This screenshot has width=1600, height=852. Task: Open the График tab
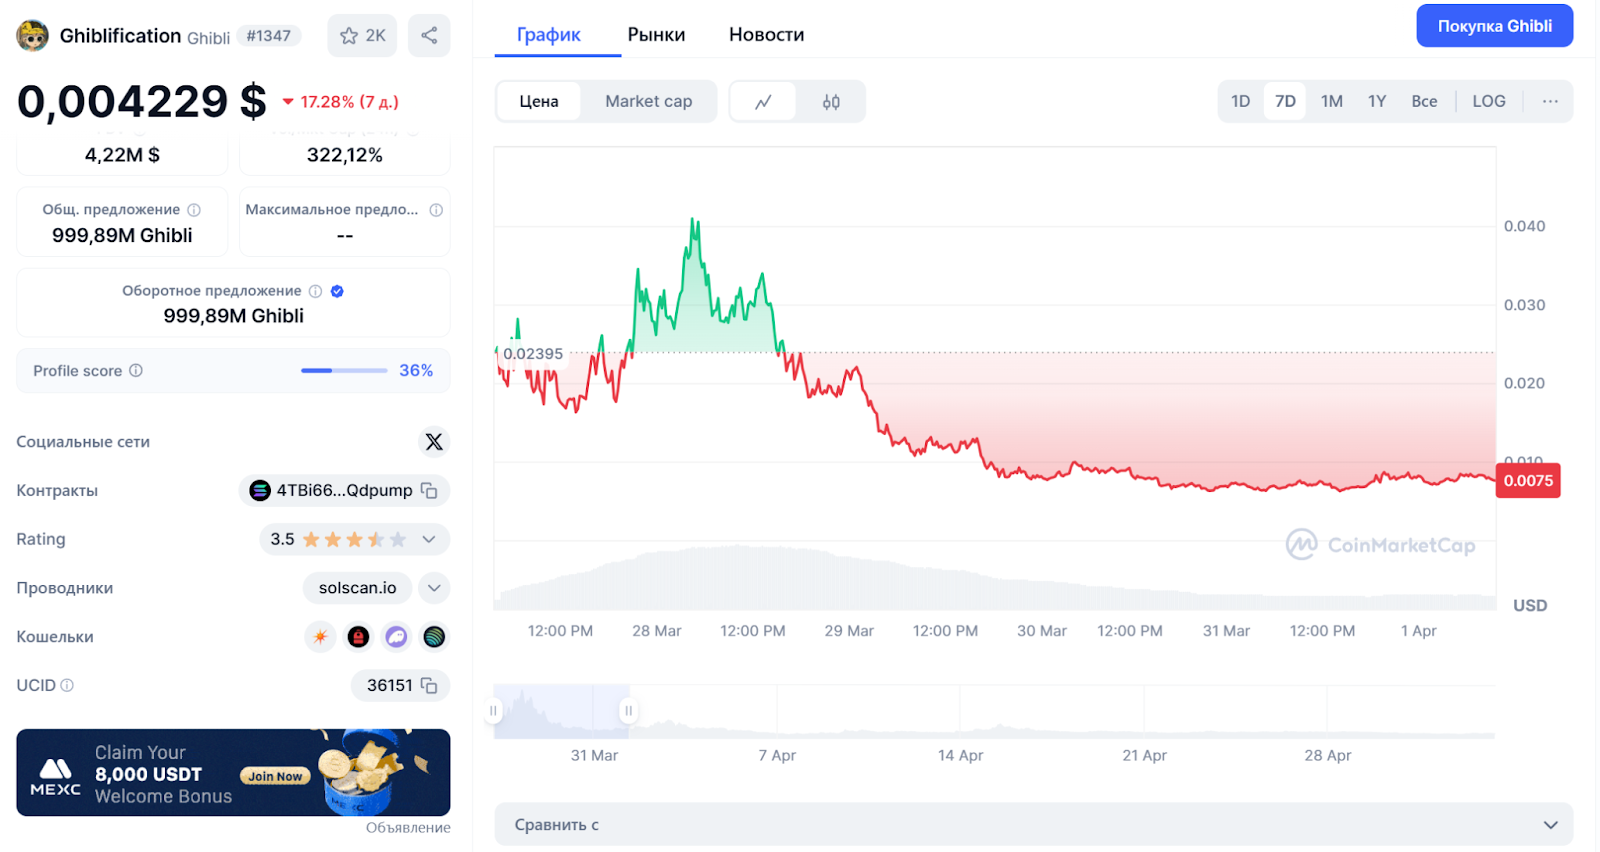pos(548,35)
